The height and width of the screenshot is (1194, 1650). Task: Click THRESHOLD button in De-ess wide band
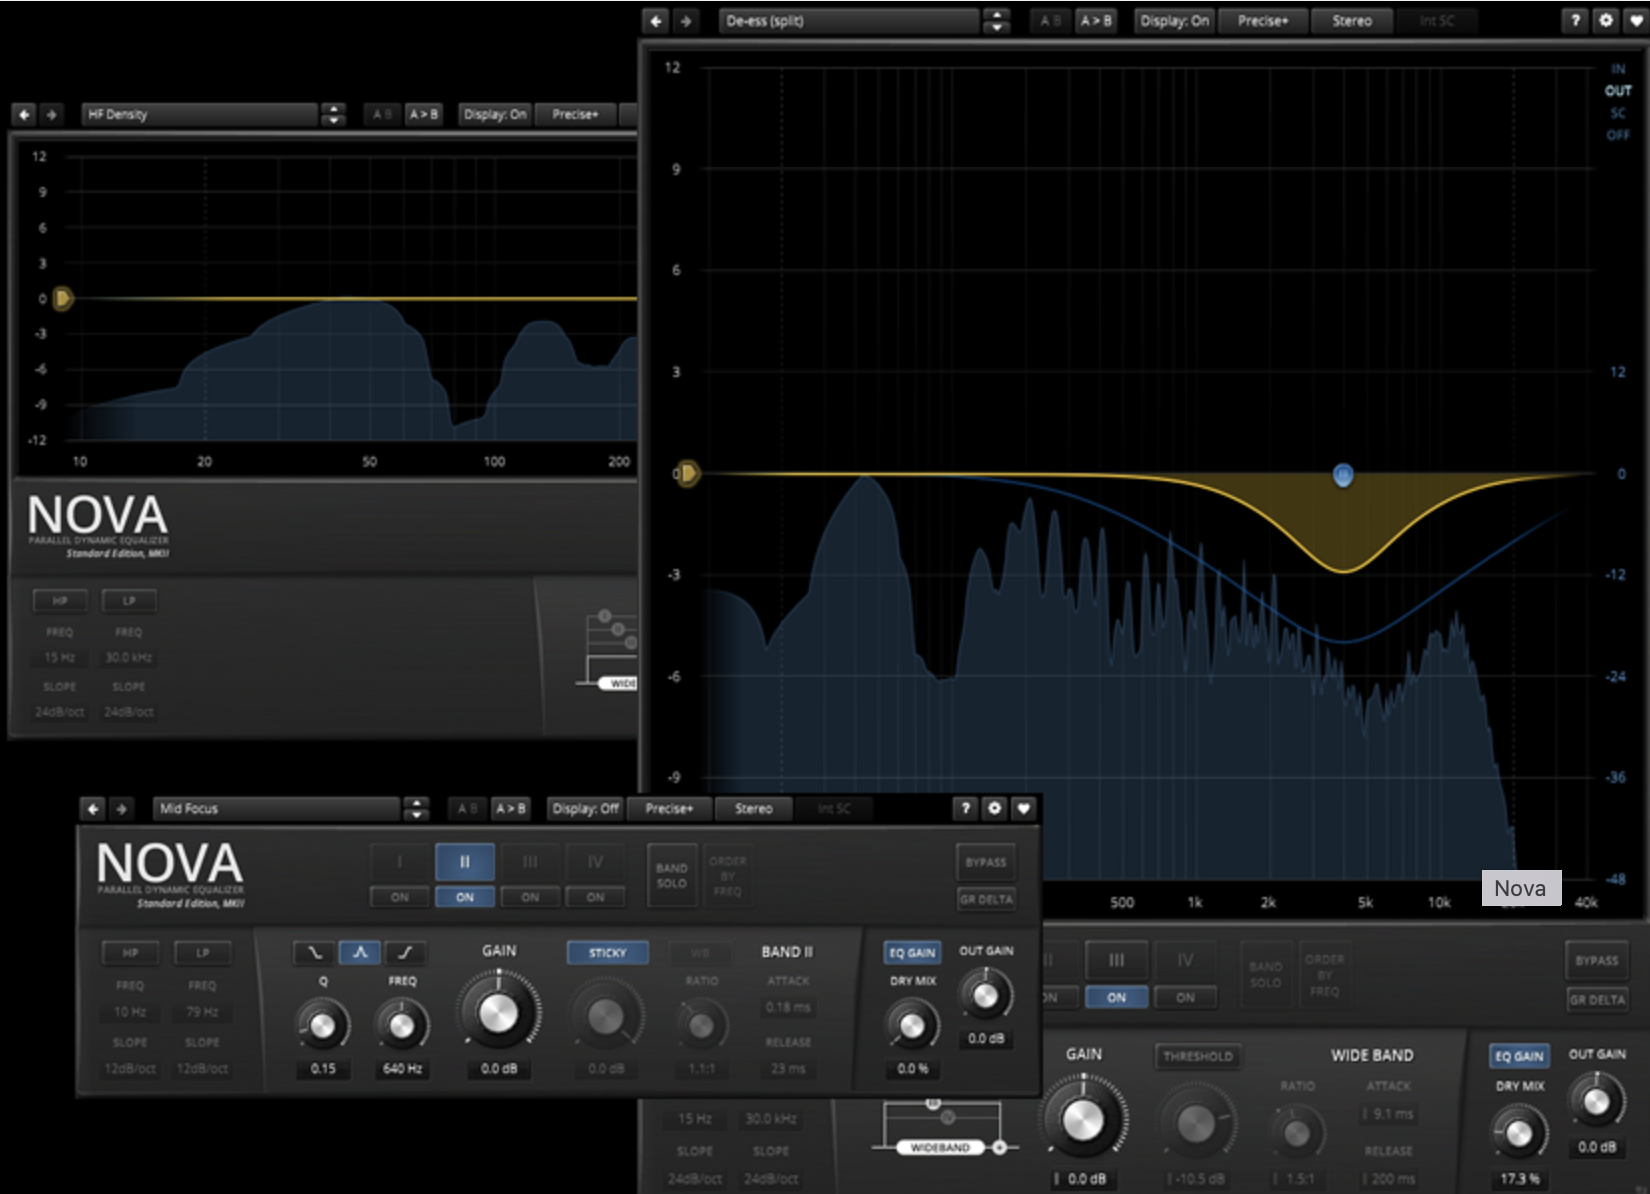click(x=1198, y=1056)
